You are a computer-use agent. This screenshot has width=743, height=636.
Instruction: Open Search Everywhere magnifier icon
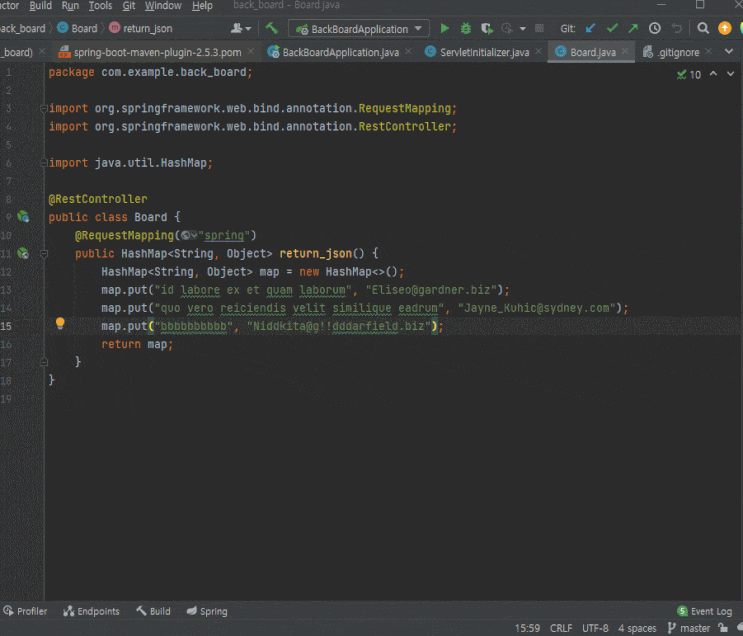703,28
